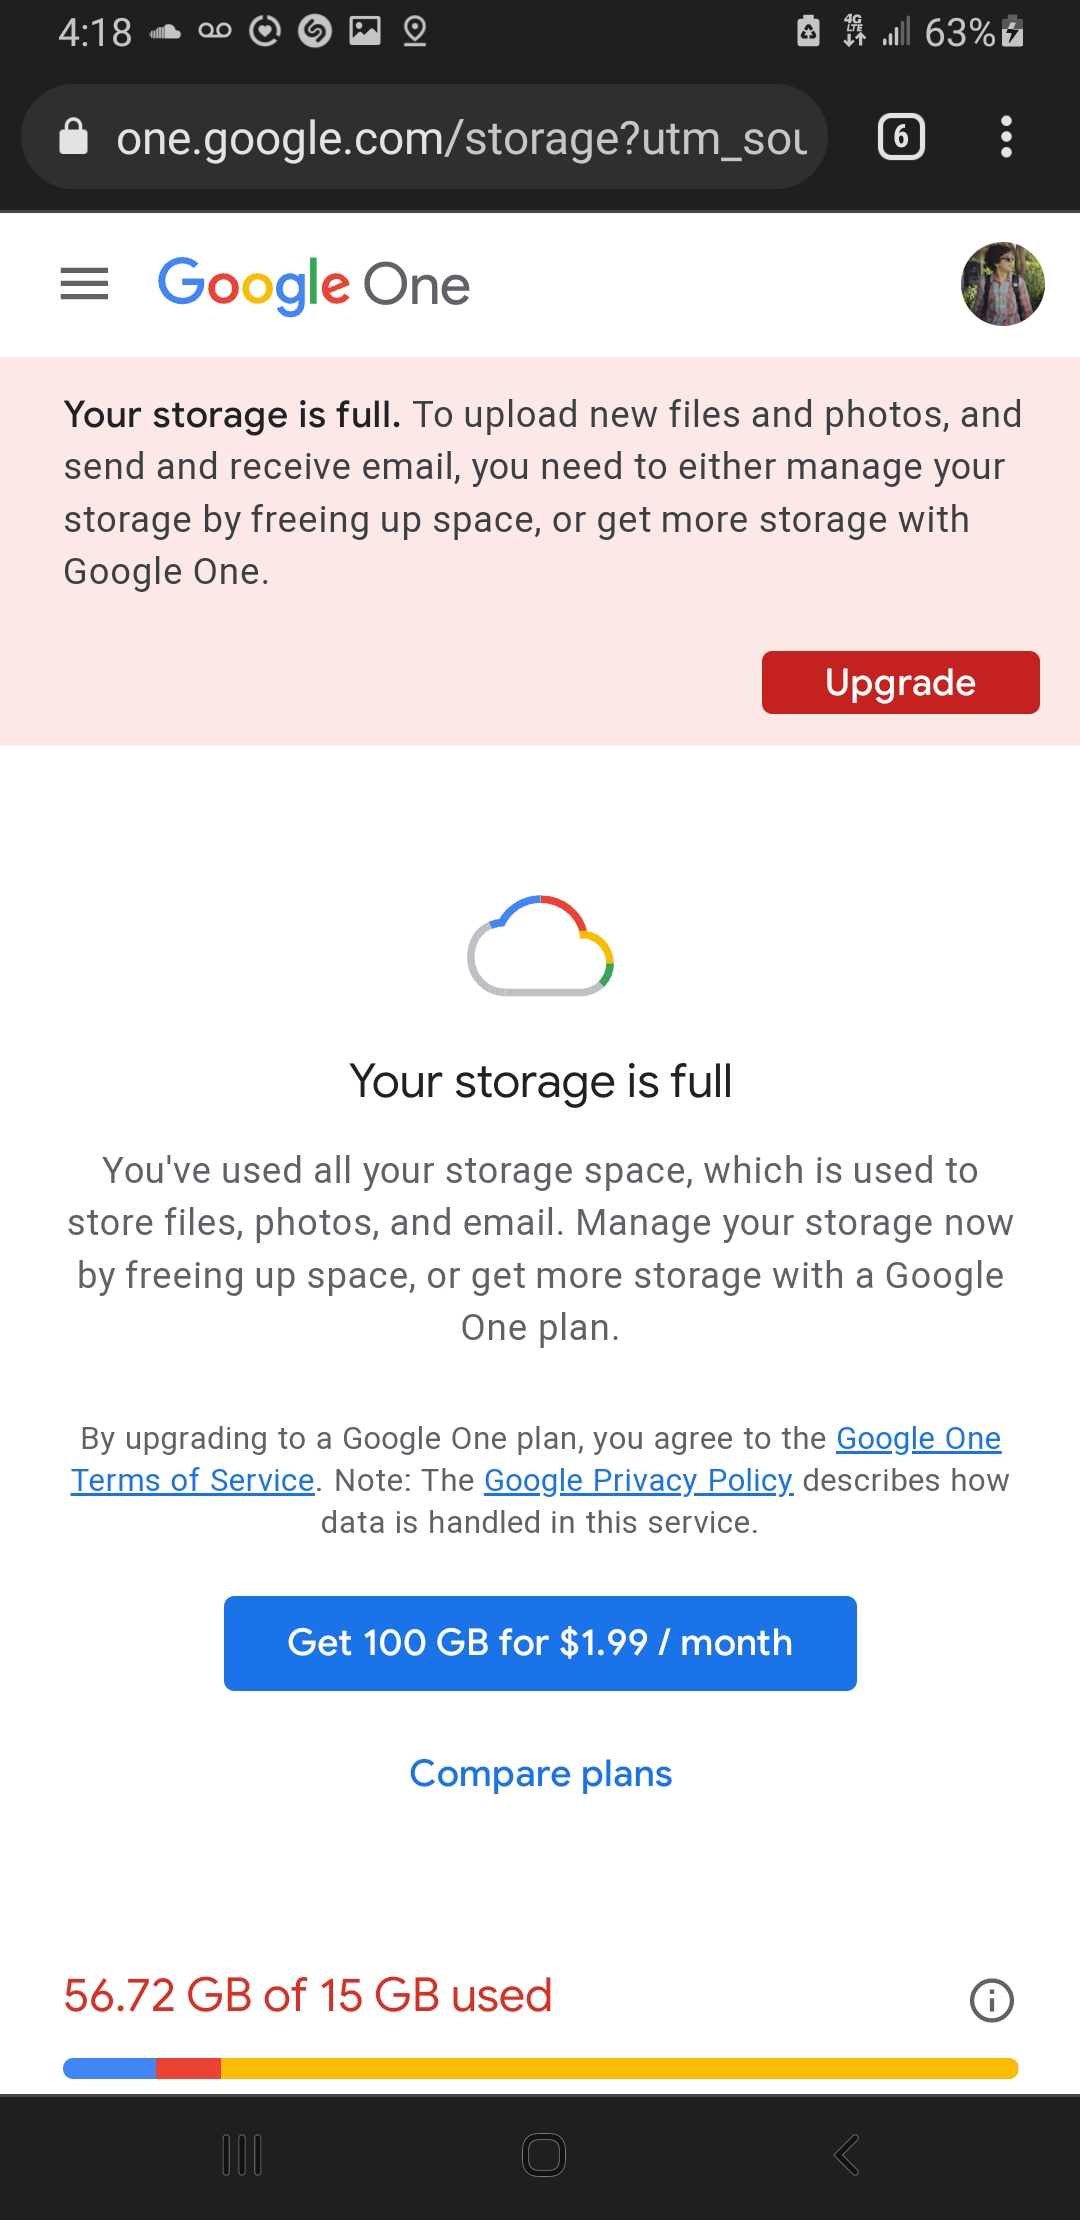The width and height of the screenshot is (1080, 2220).
Task: Open the Google Privacy Policy
Action: [638, 1480]
